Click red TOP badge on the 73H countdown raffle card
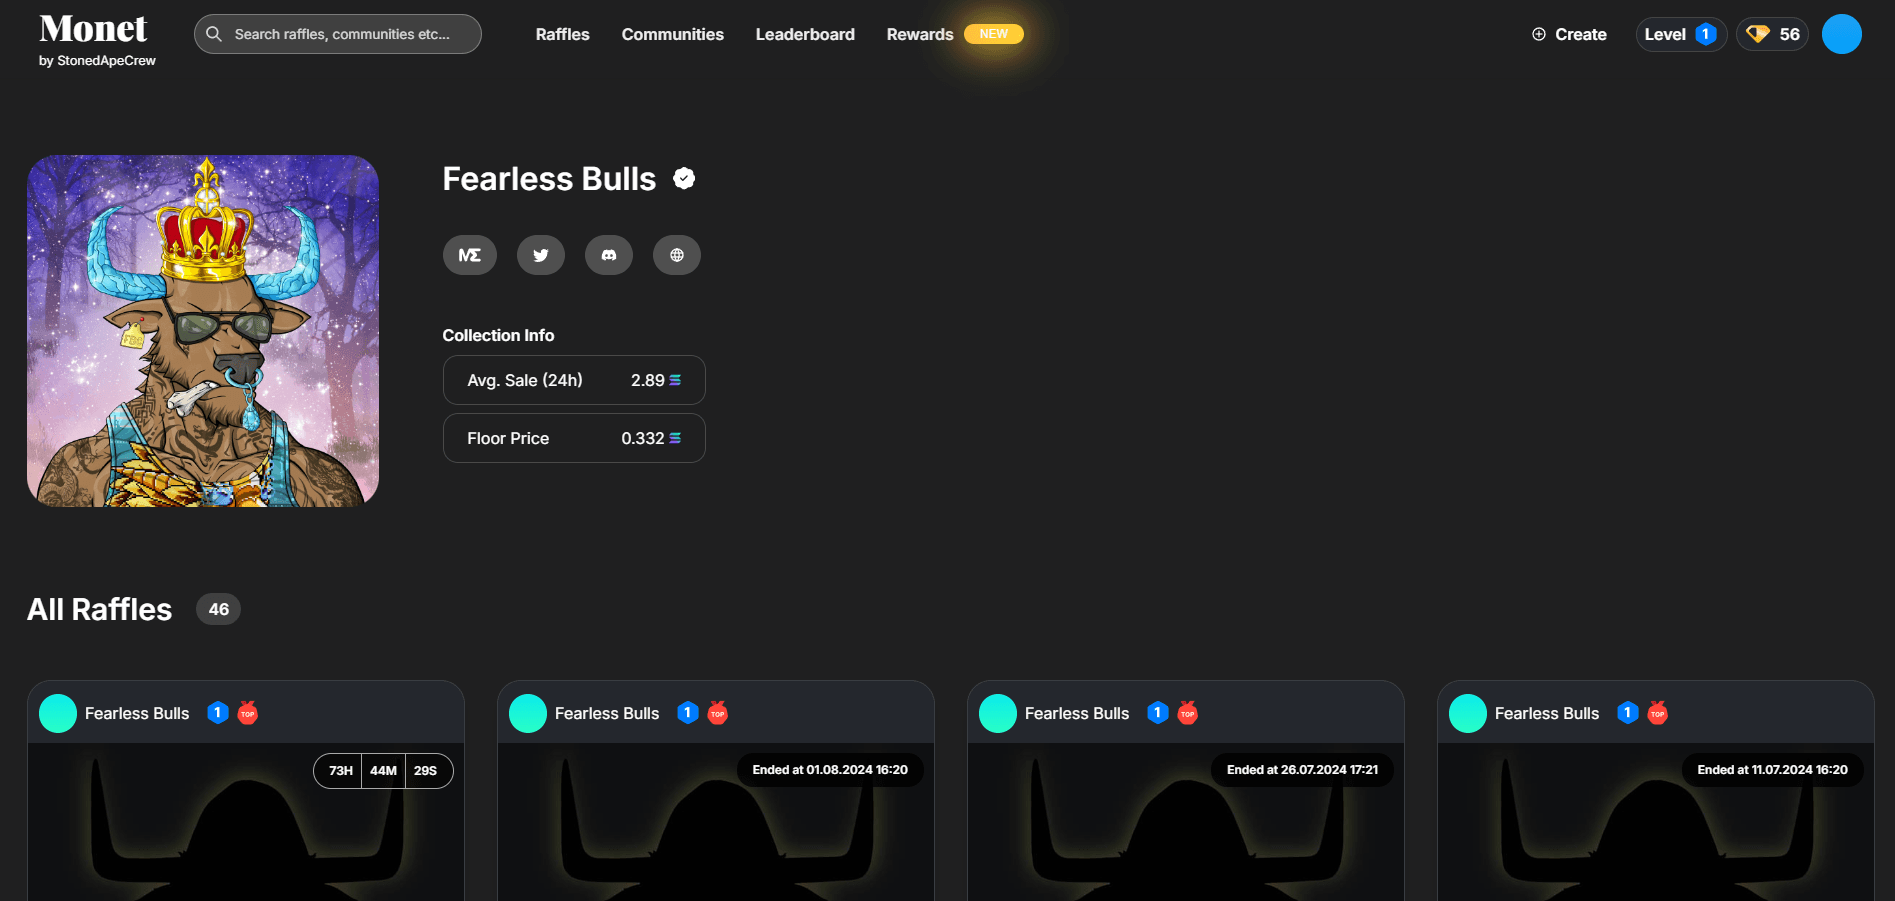Image resolution: width=1895 pixels, height=901 pixels. (x=248, y=713)
